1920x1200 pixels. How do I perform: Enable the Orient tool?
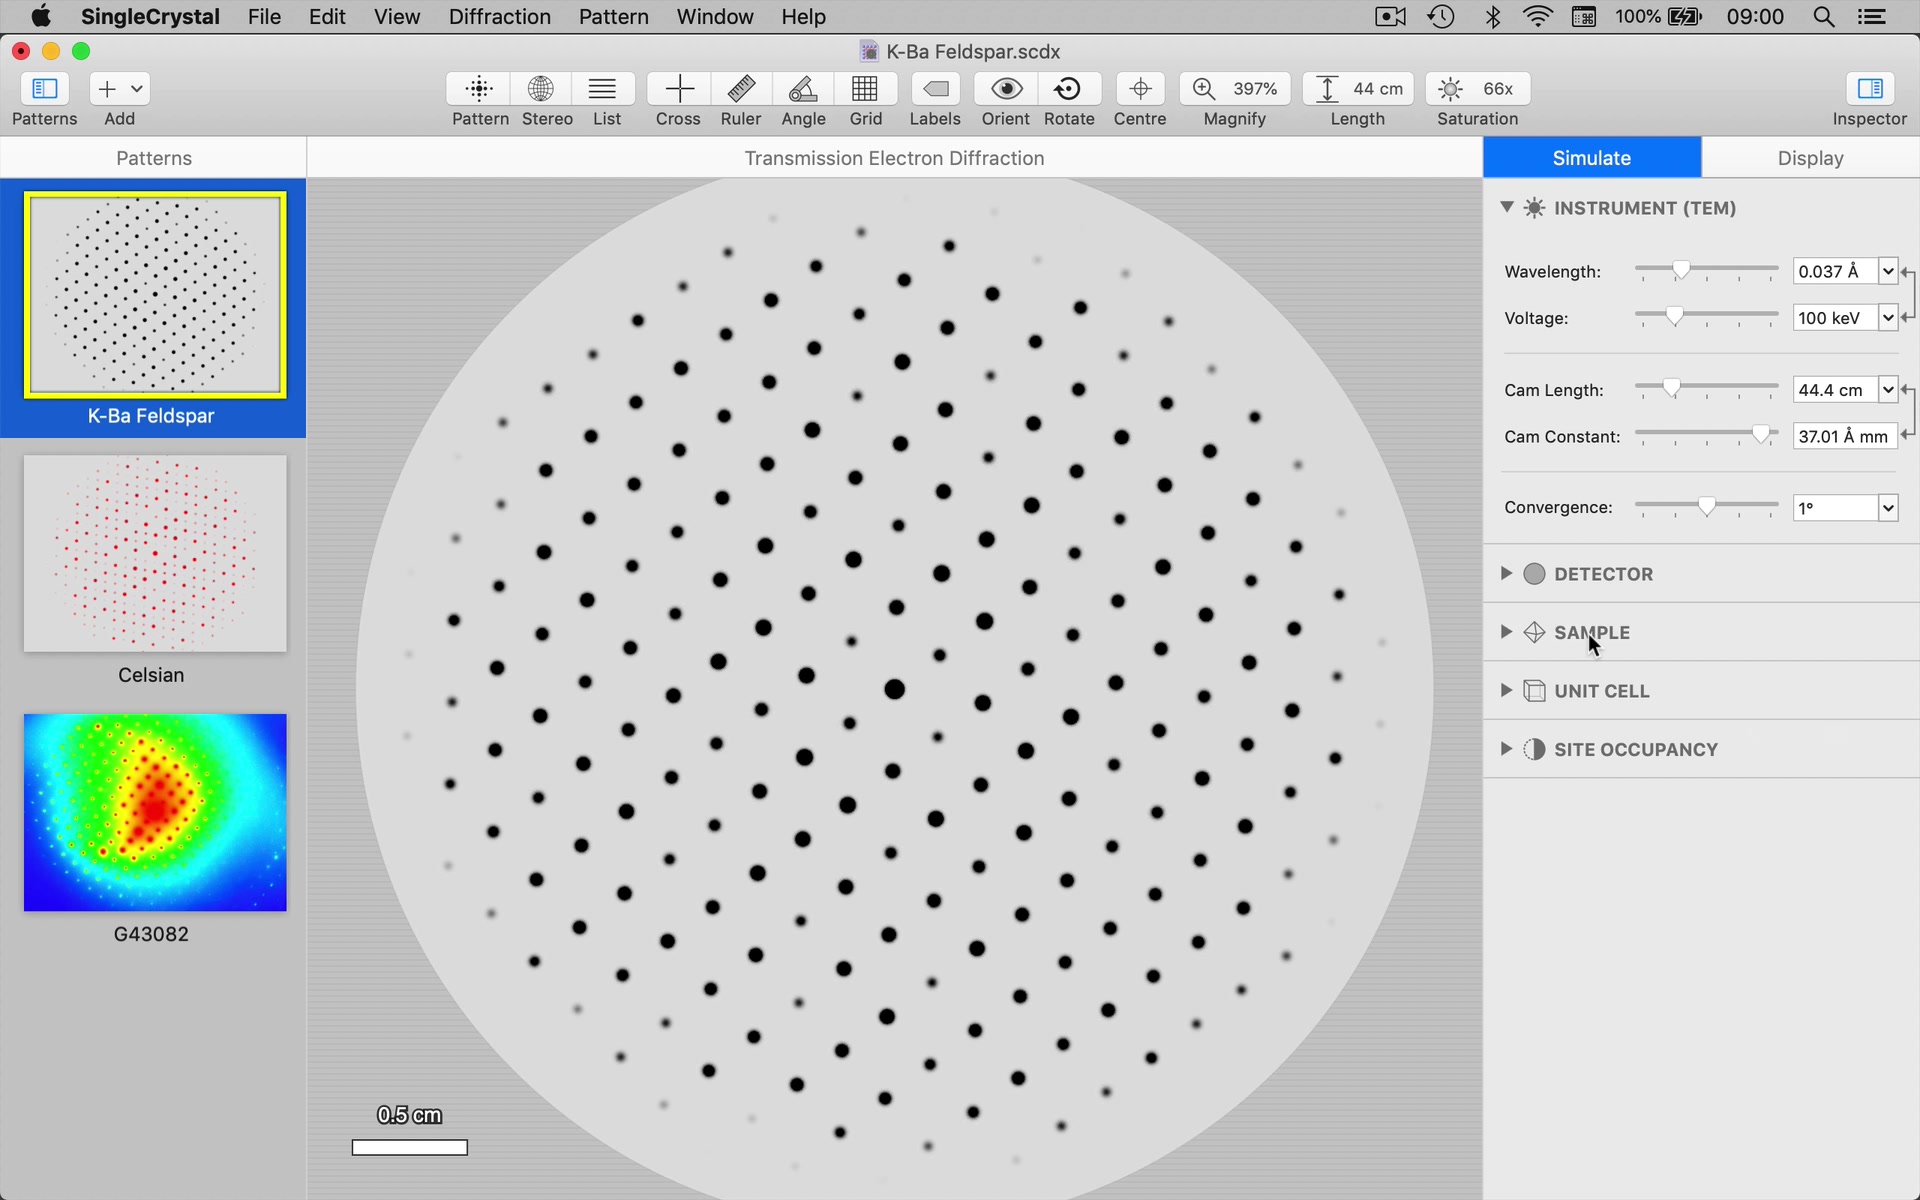(x=1005, y=97)
